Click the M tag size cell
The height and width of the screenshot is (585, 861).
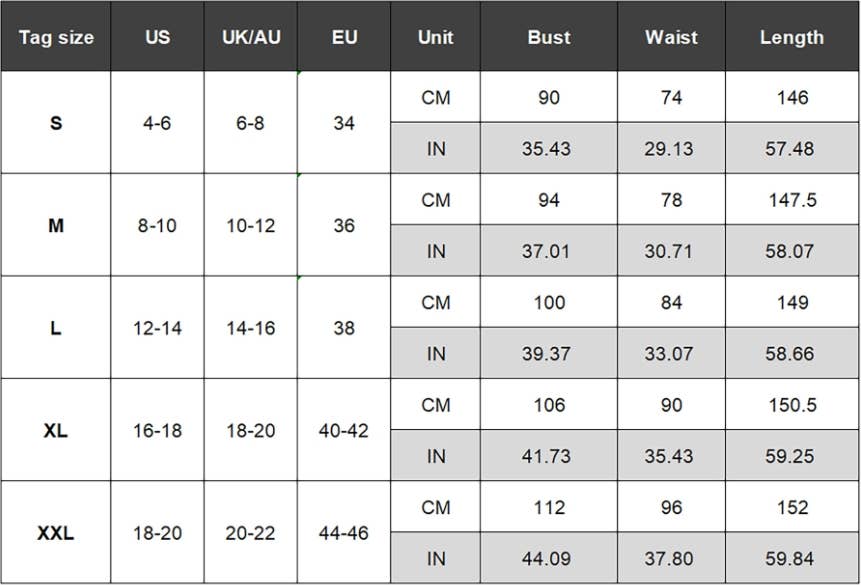(56, 226)
